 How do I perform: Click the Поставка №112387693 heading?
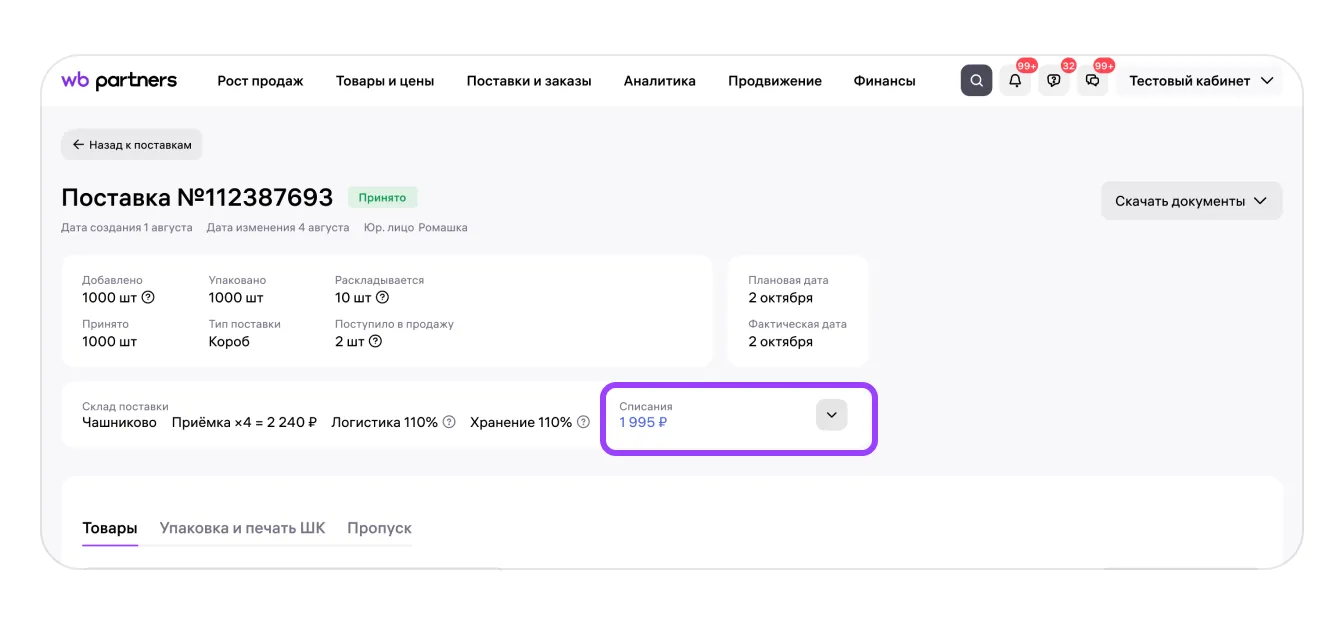[197, 197]
